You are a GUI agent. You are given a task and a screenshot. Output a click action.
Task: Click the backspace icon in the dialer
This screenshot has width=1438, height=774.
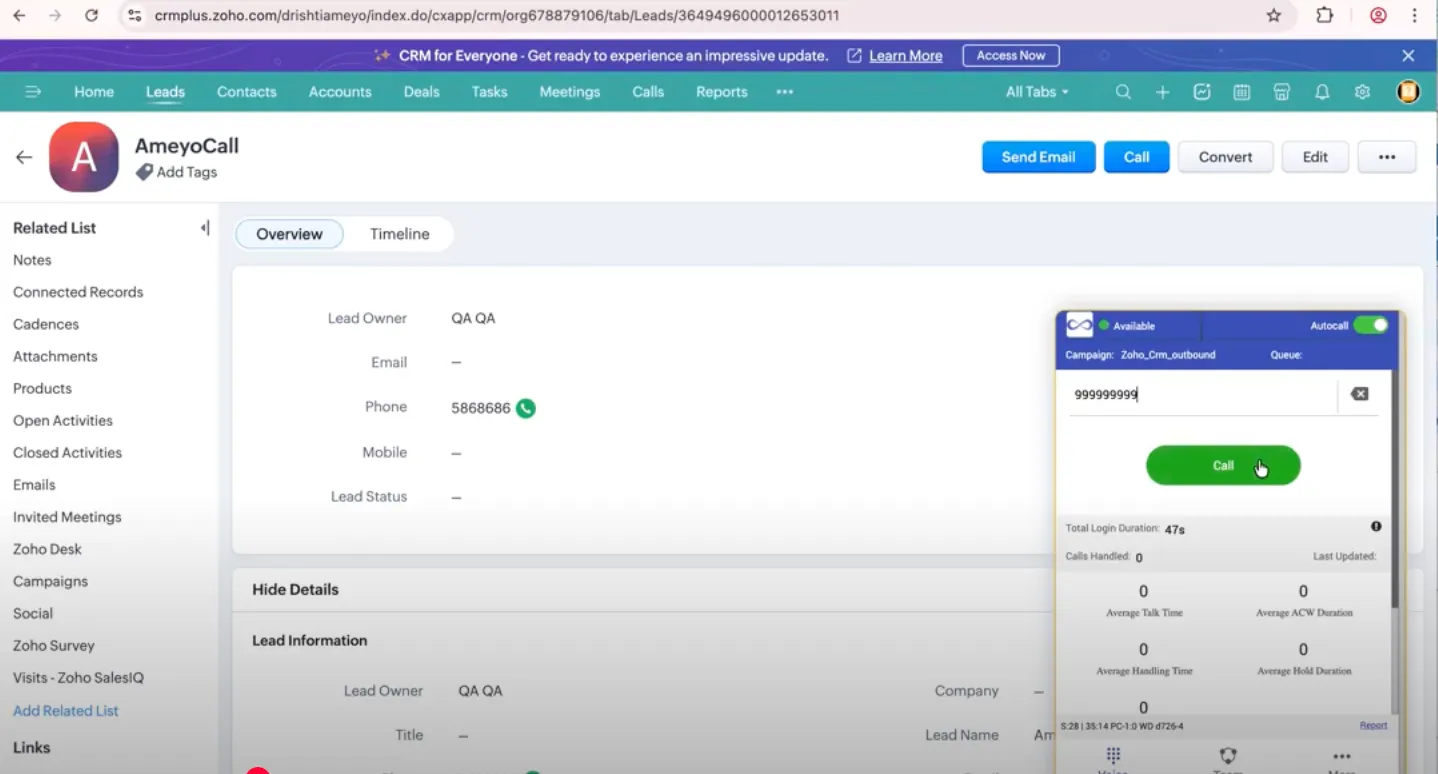point(1359,394)
